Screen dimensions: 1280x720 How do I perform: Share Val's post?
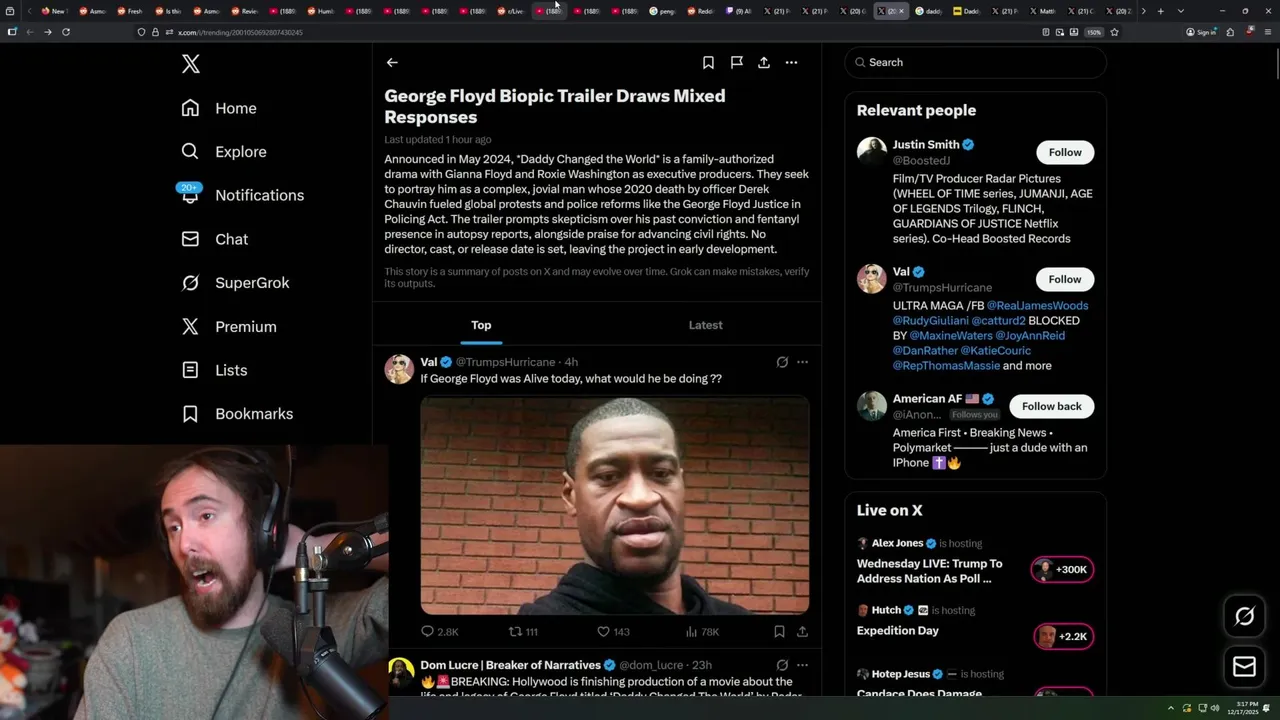coord(802,632)
